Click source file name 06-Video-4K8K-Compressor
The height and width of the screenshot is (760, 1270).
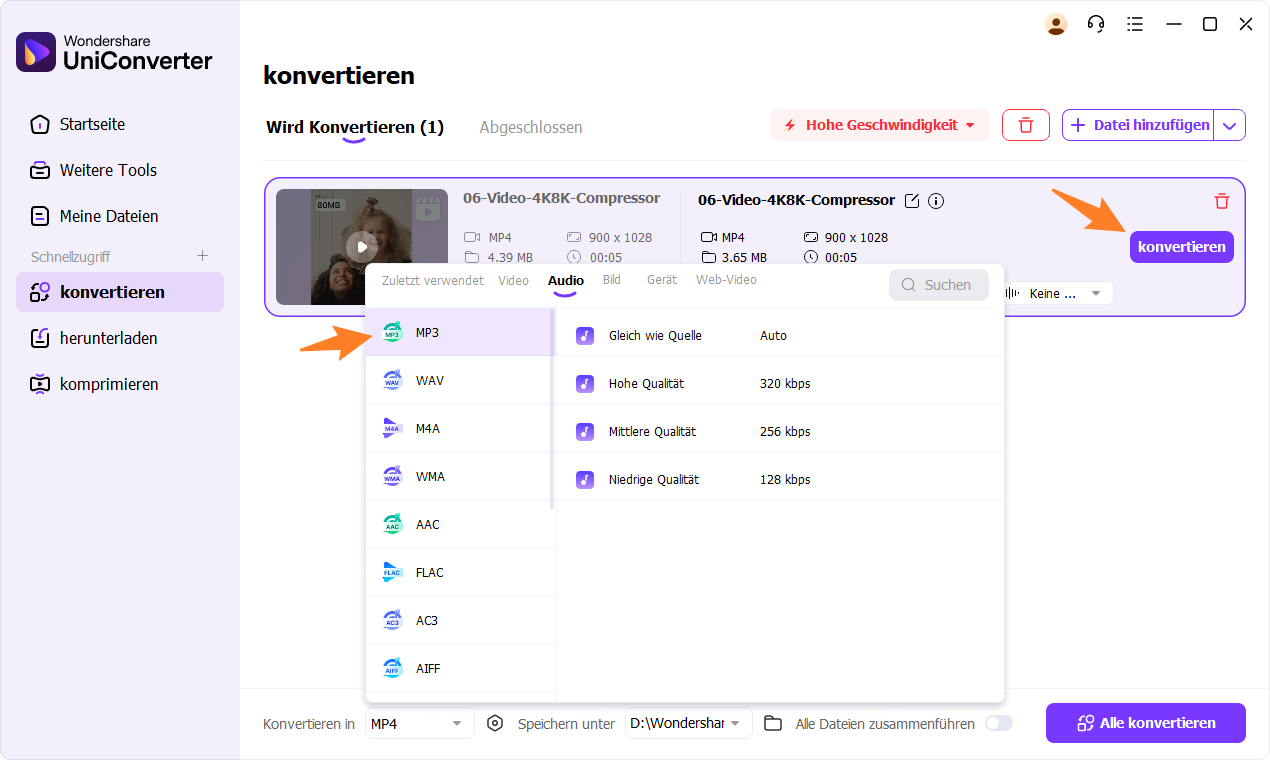click(x=562, y=198)
